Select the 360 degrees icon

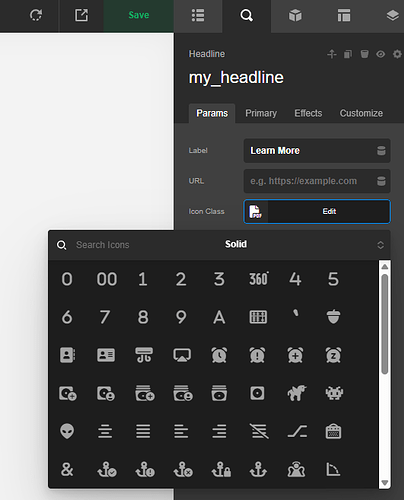click(x=259, y=279)
